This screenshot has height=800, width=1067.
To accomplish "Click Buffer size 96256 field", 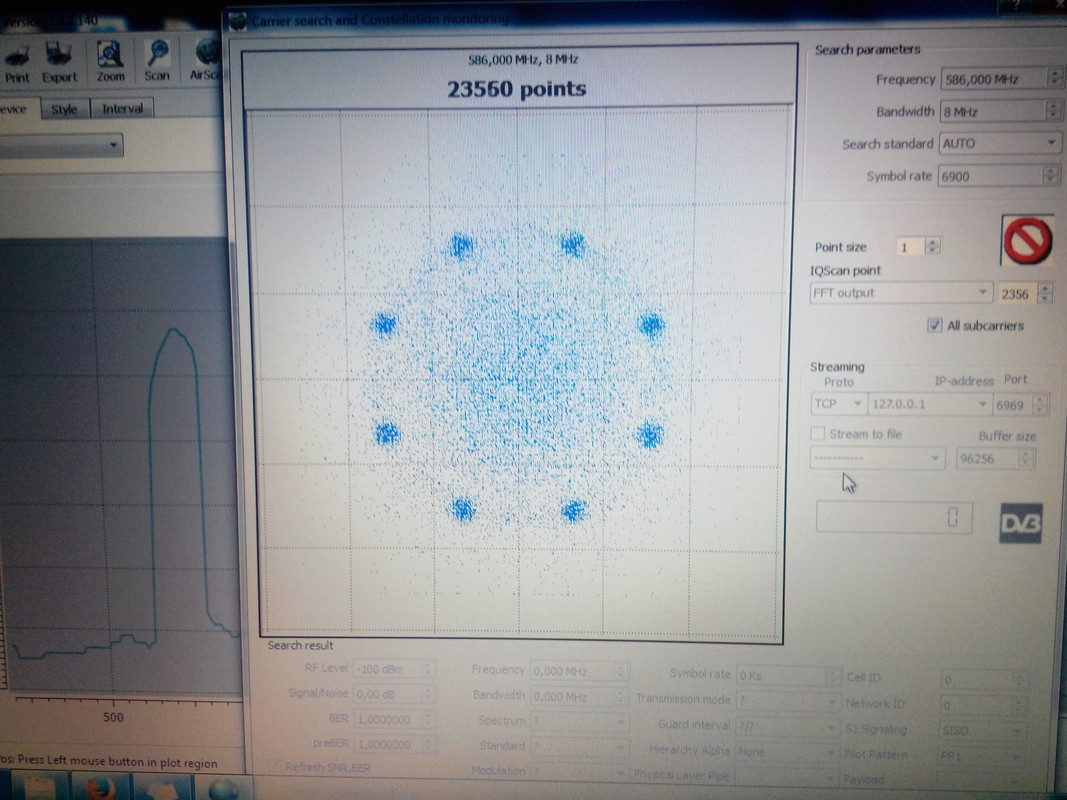I will [989, 459].
